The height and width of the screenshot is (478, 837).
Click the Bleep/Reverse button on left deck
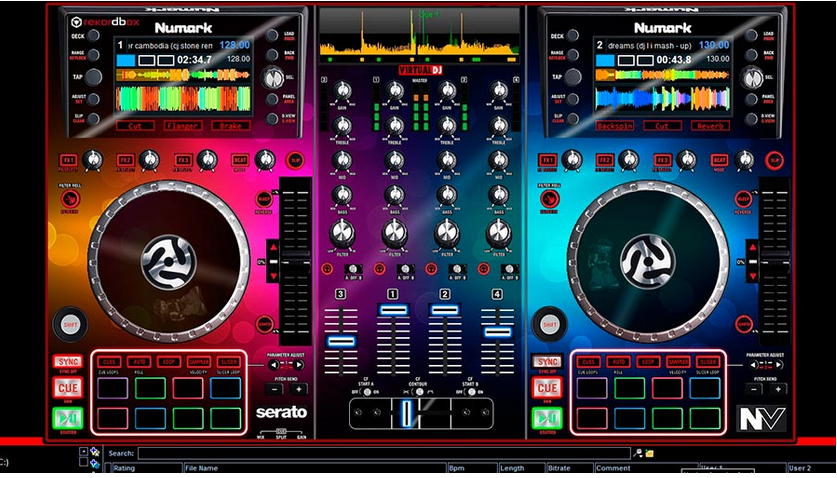(x=264, y=199)
